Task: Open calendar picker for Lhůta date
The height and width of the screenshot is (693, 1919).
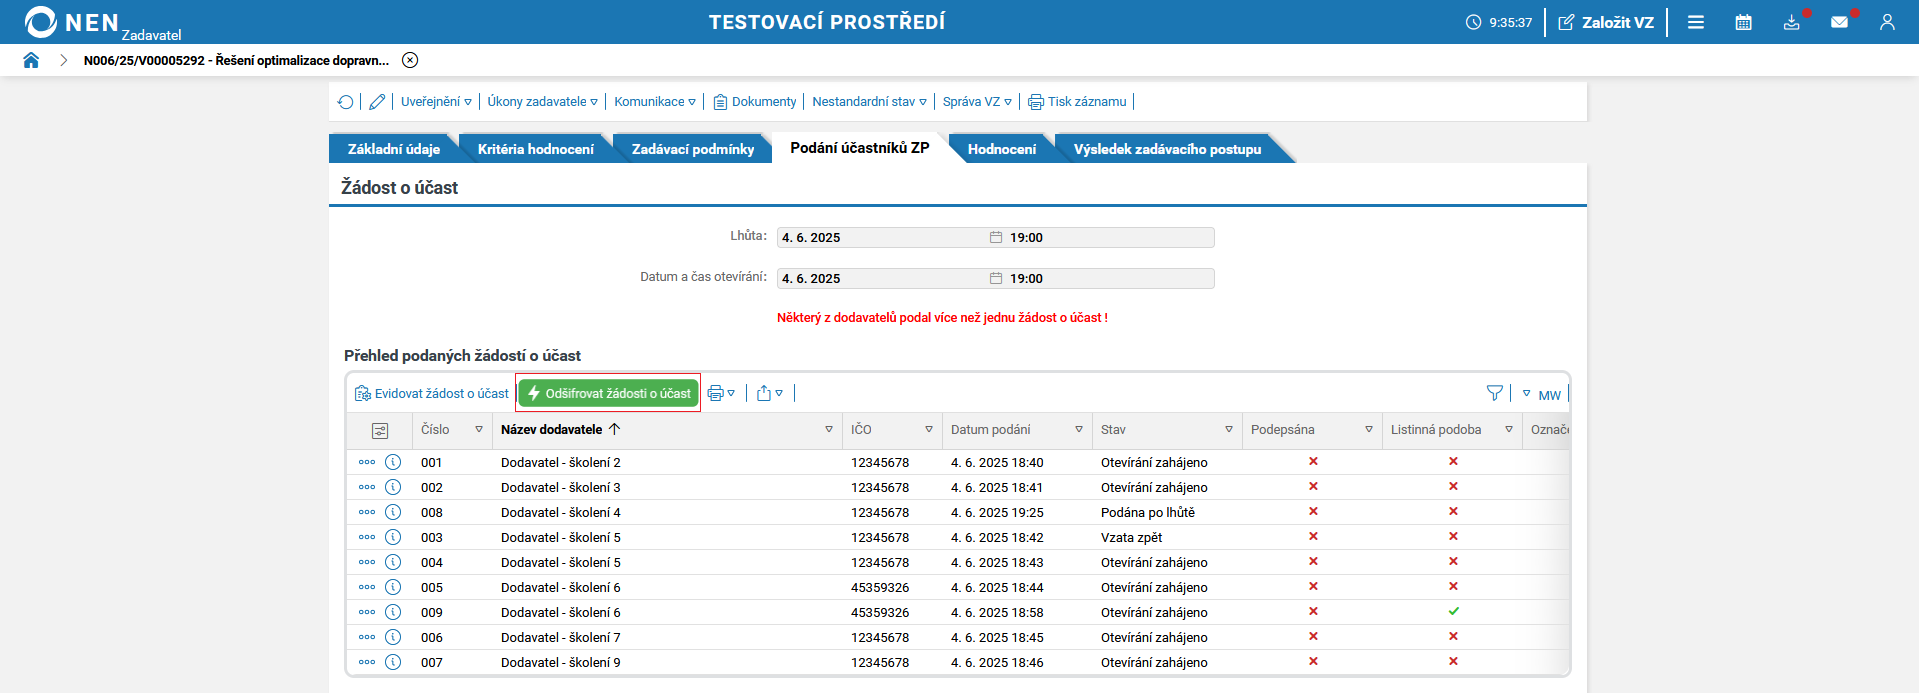Action: point(996,237)
